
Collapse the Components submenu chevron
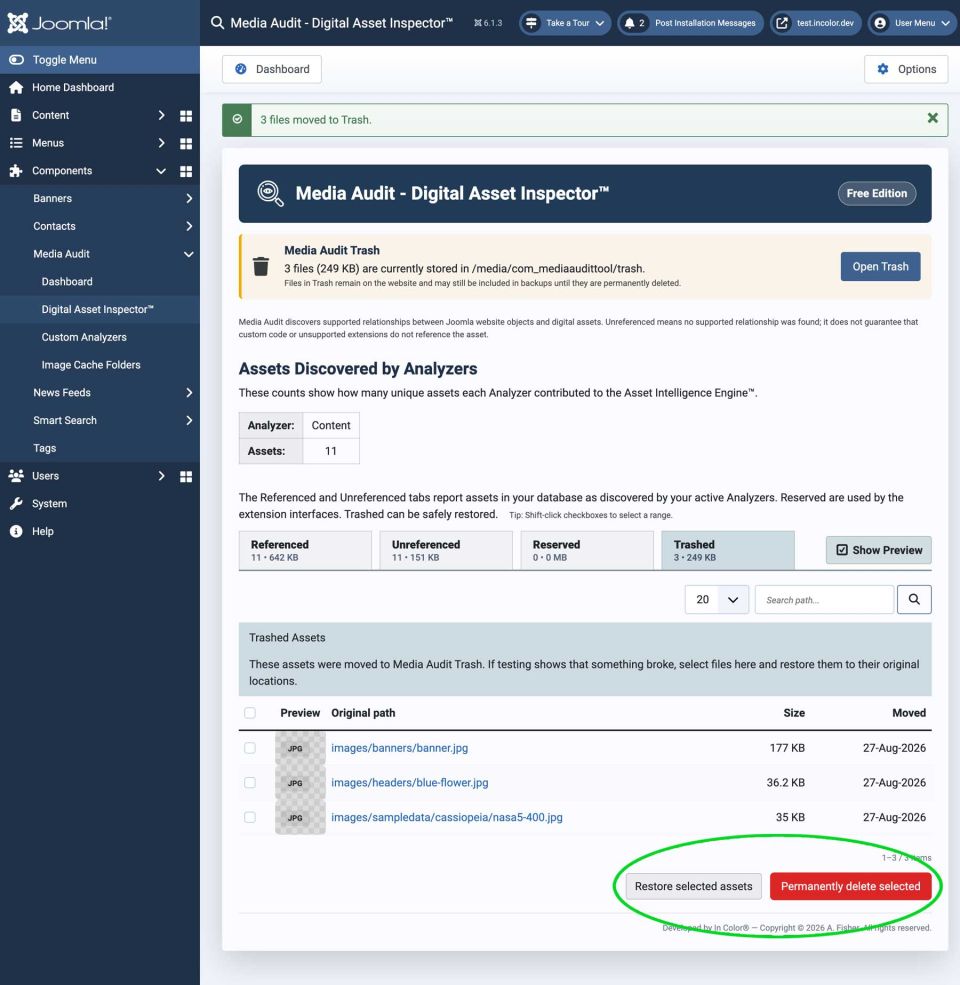(x=161, y=171)
